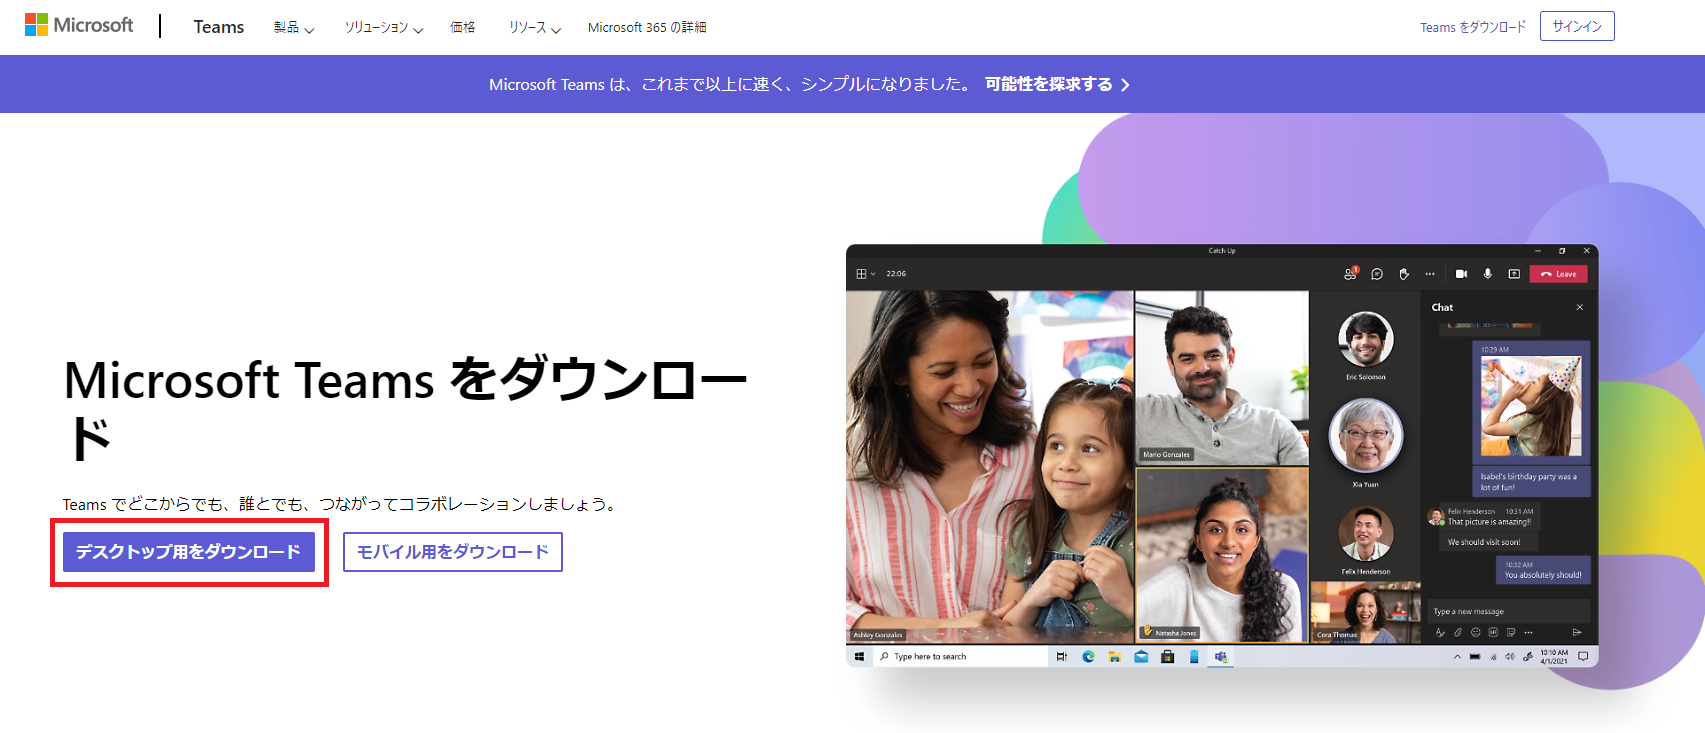
Task: Expand the ソリューション dropdown menu
Action: 384,28
